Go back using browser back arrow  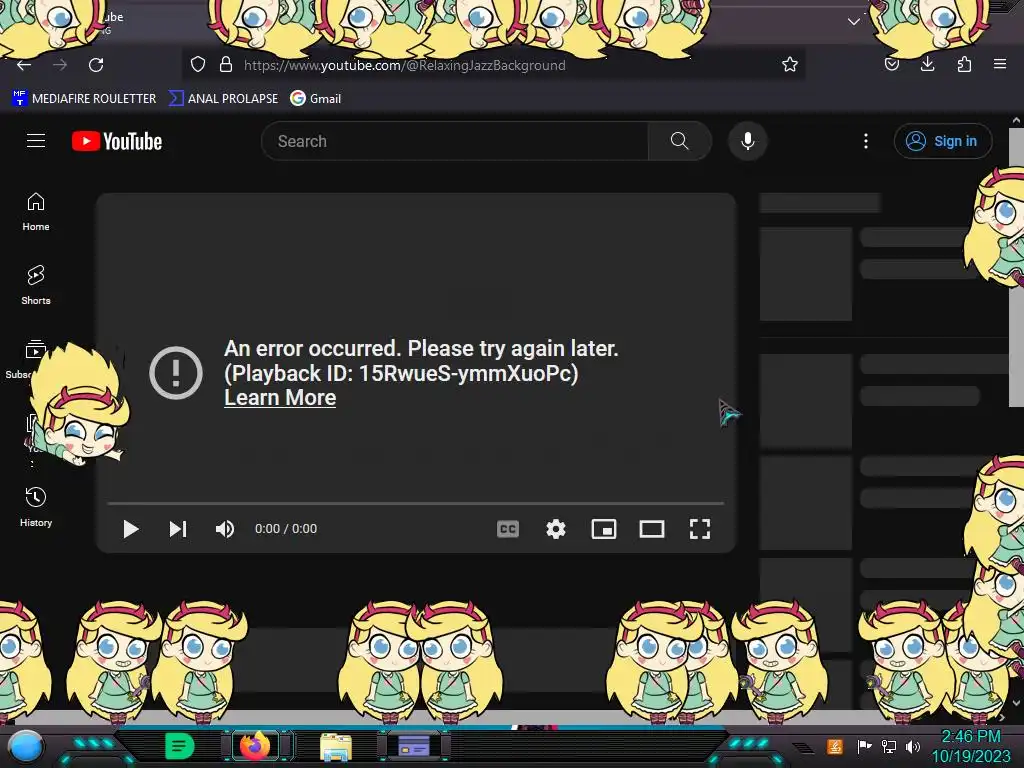[x=24, y=65]
